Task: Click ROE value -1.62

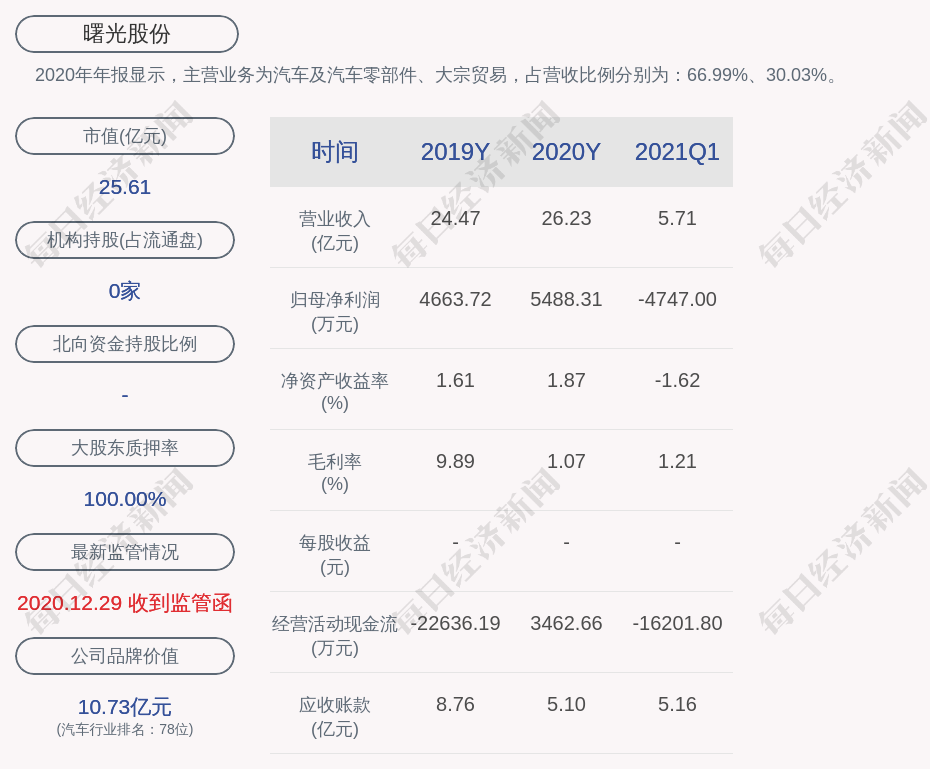Action: [677, 380]
